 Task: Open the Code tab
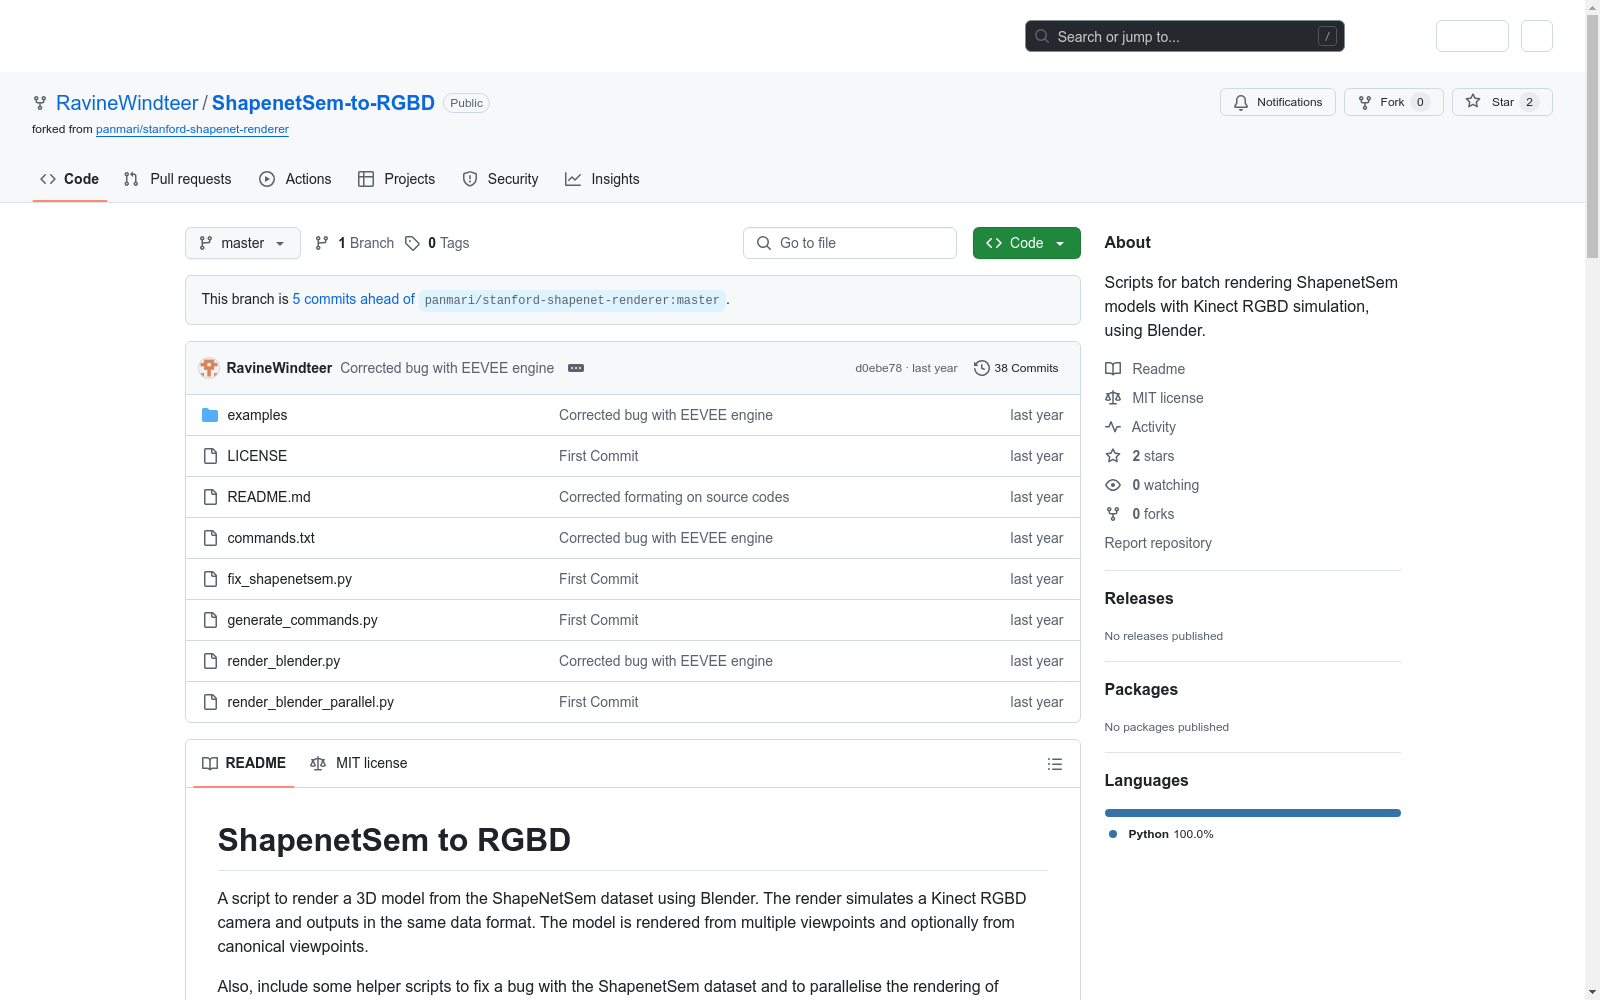(70, 179)
